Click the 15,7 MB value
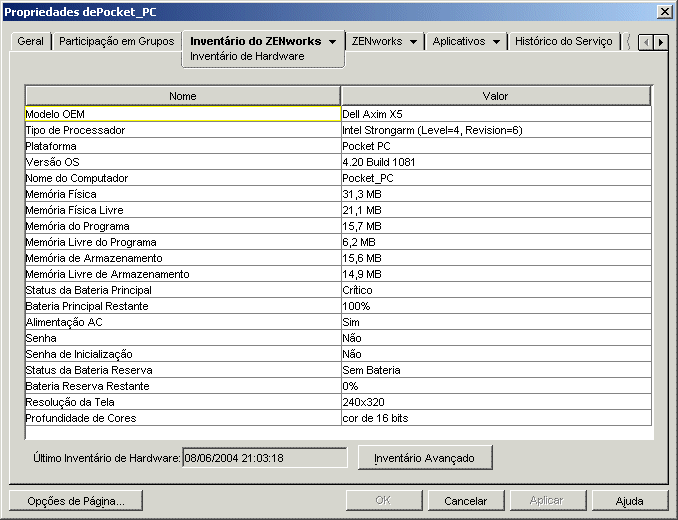678x520 pixels. [496, 226]
